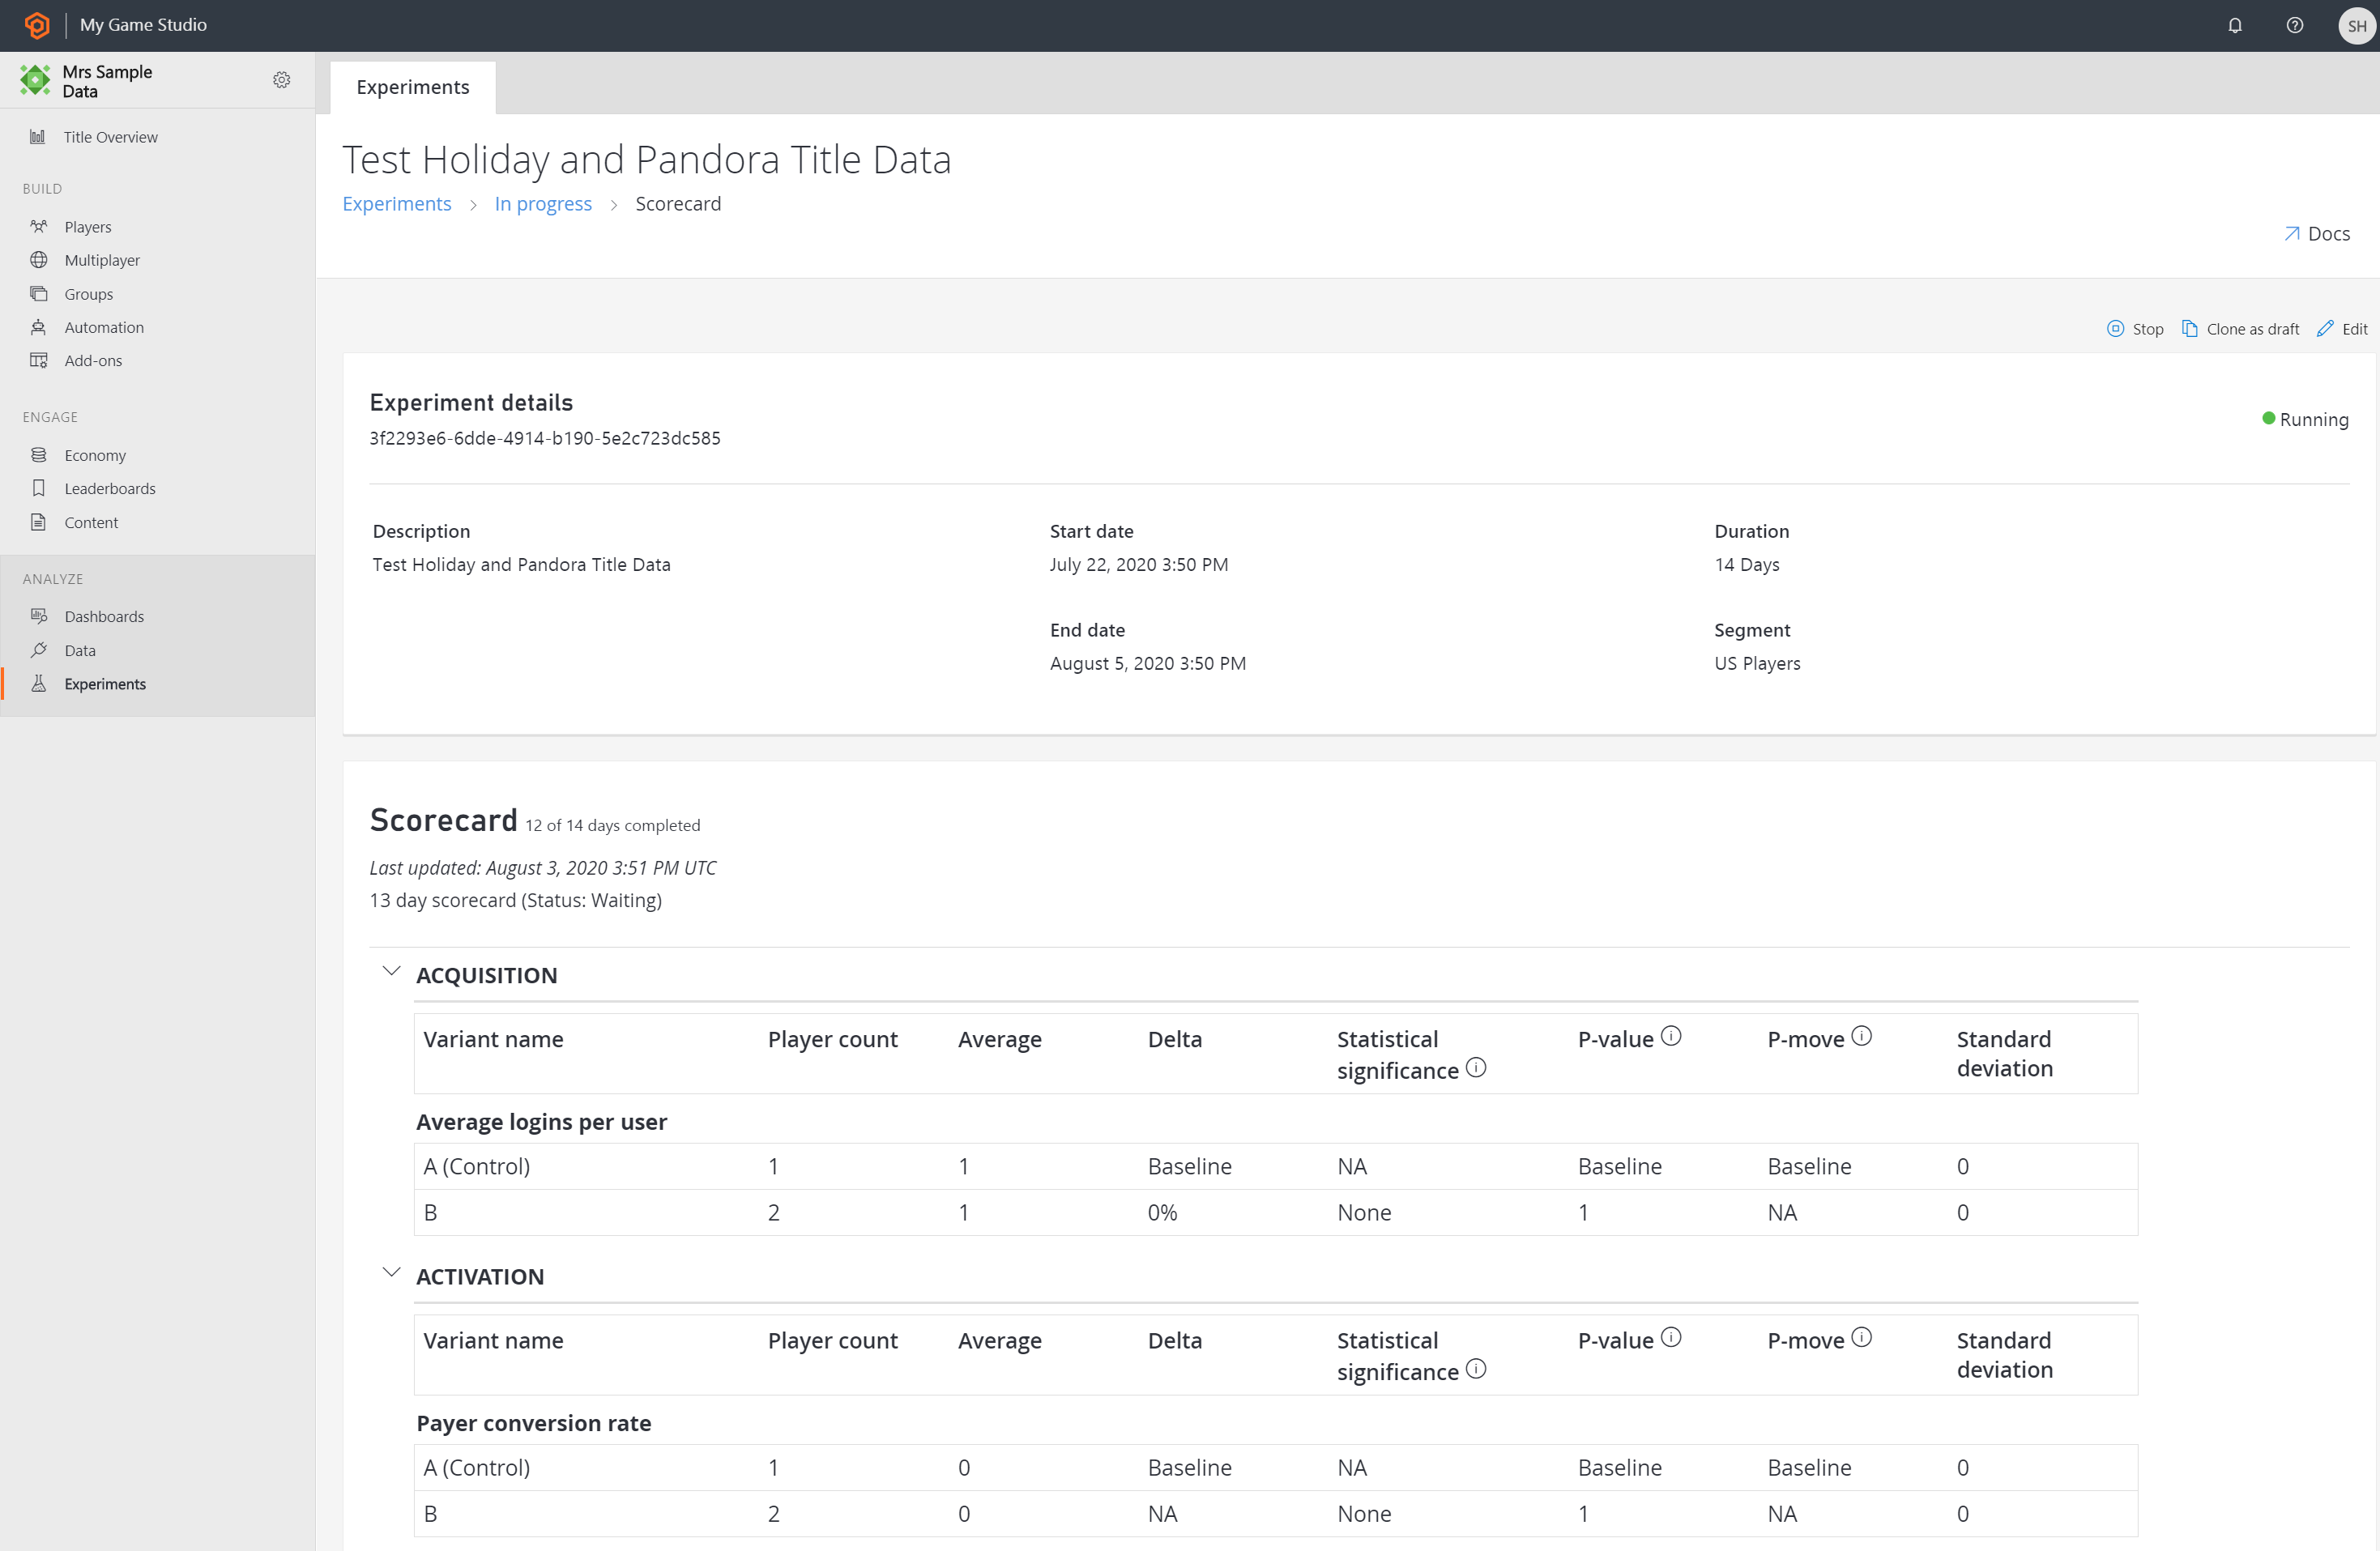Image resolution: width=2380 pixels, height=1551 pixels.
Task: Open the help menu in top bar
Action: pyautogui.click(x=2295, y=25)
